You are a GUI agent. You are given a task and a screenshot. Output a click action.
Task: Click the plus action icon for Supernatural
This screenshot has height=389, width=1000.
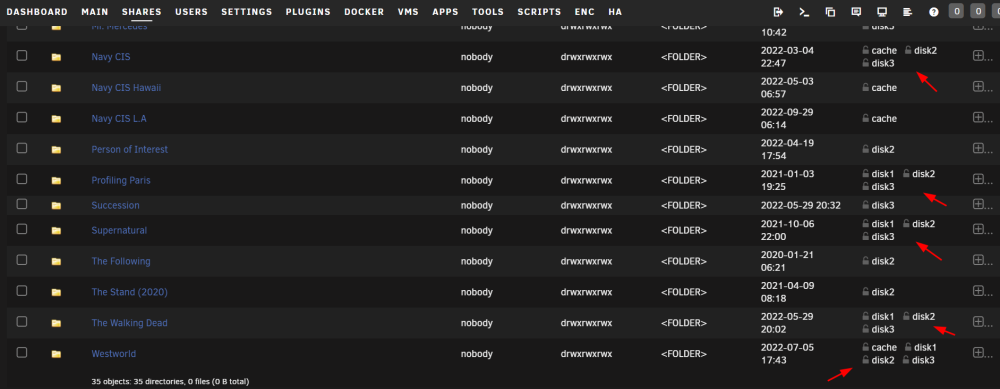pos(978,229)
